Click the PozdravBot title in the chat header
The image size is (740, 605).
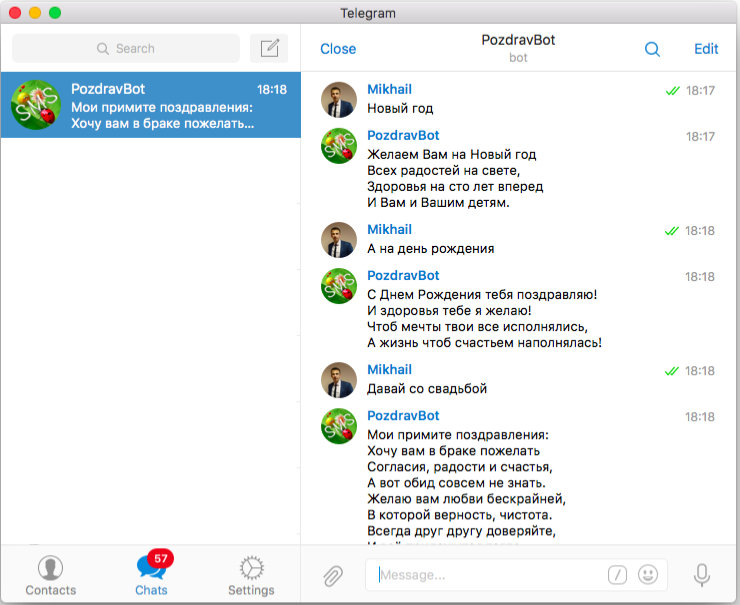(518, 40)
